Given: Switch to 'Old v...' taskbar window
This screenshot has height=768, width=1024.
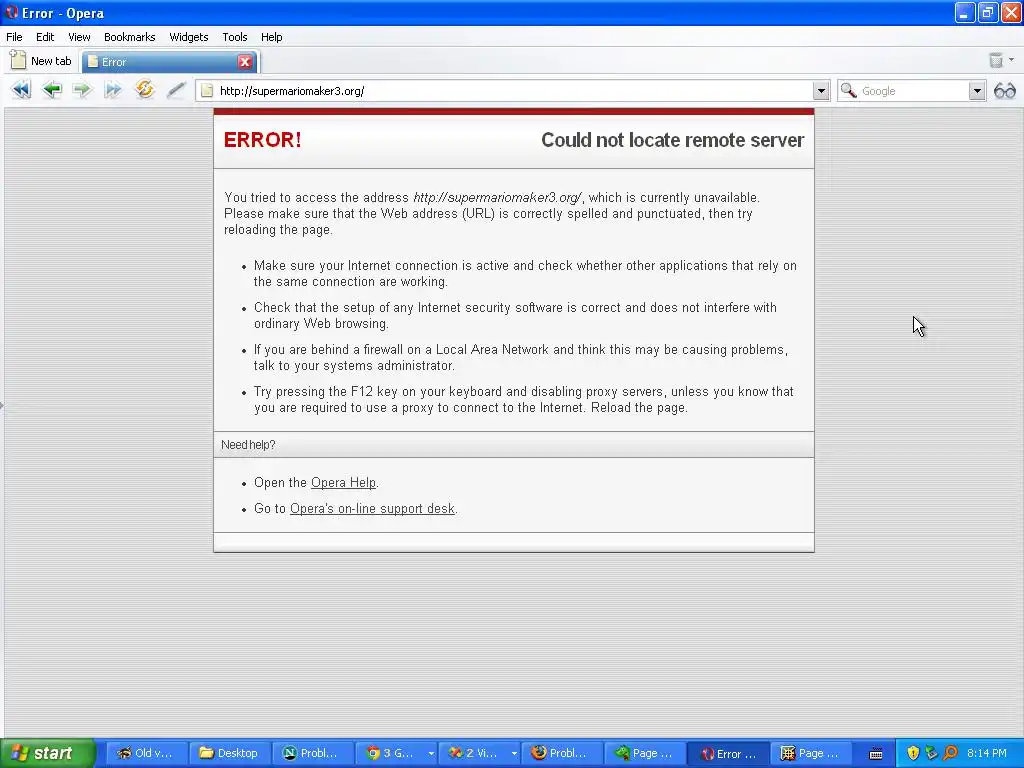Looking at the screenshot, I should click(146, 753).
